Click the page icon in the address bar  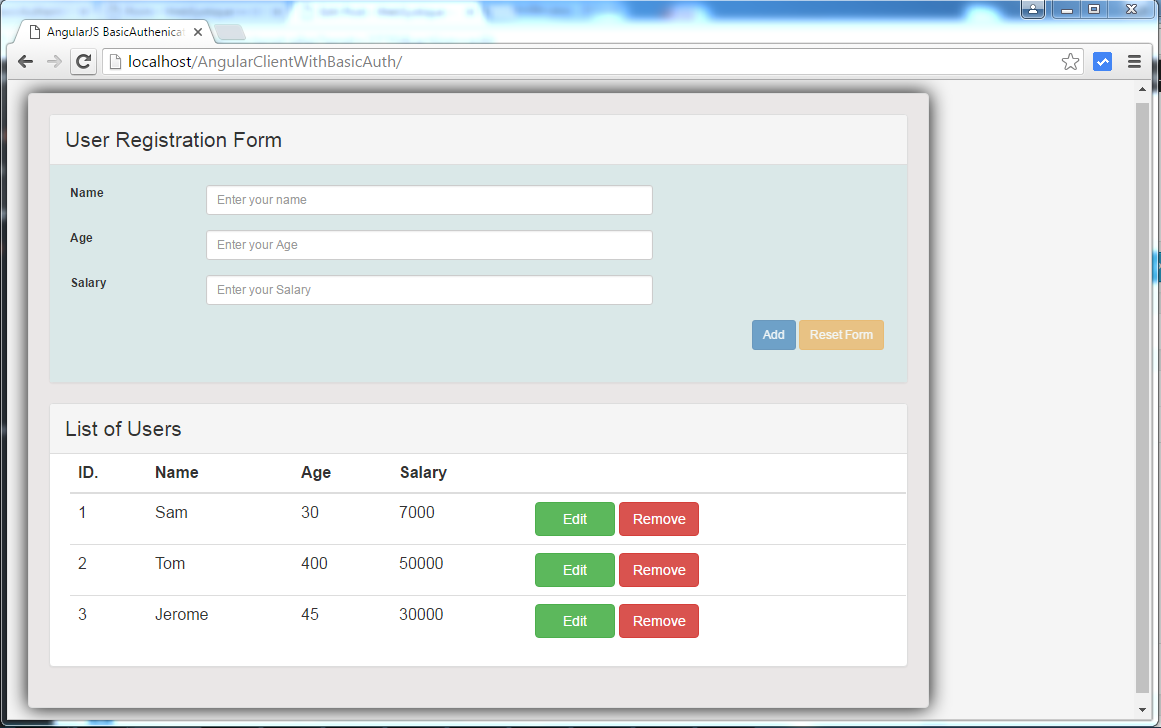pos(115,61)
